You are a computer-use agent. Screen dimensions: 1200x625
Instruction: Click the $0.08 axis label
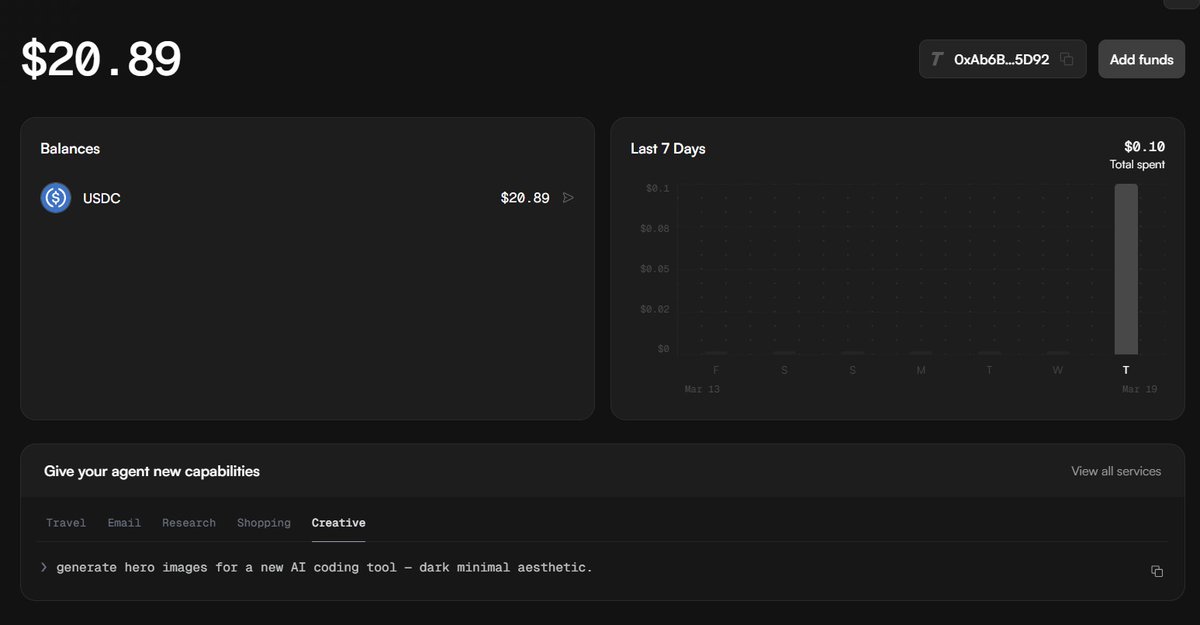point(653,229)
